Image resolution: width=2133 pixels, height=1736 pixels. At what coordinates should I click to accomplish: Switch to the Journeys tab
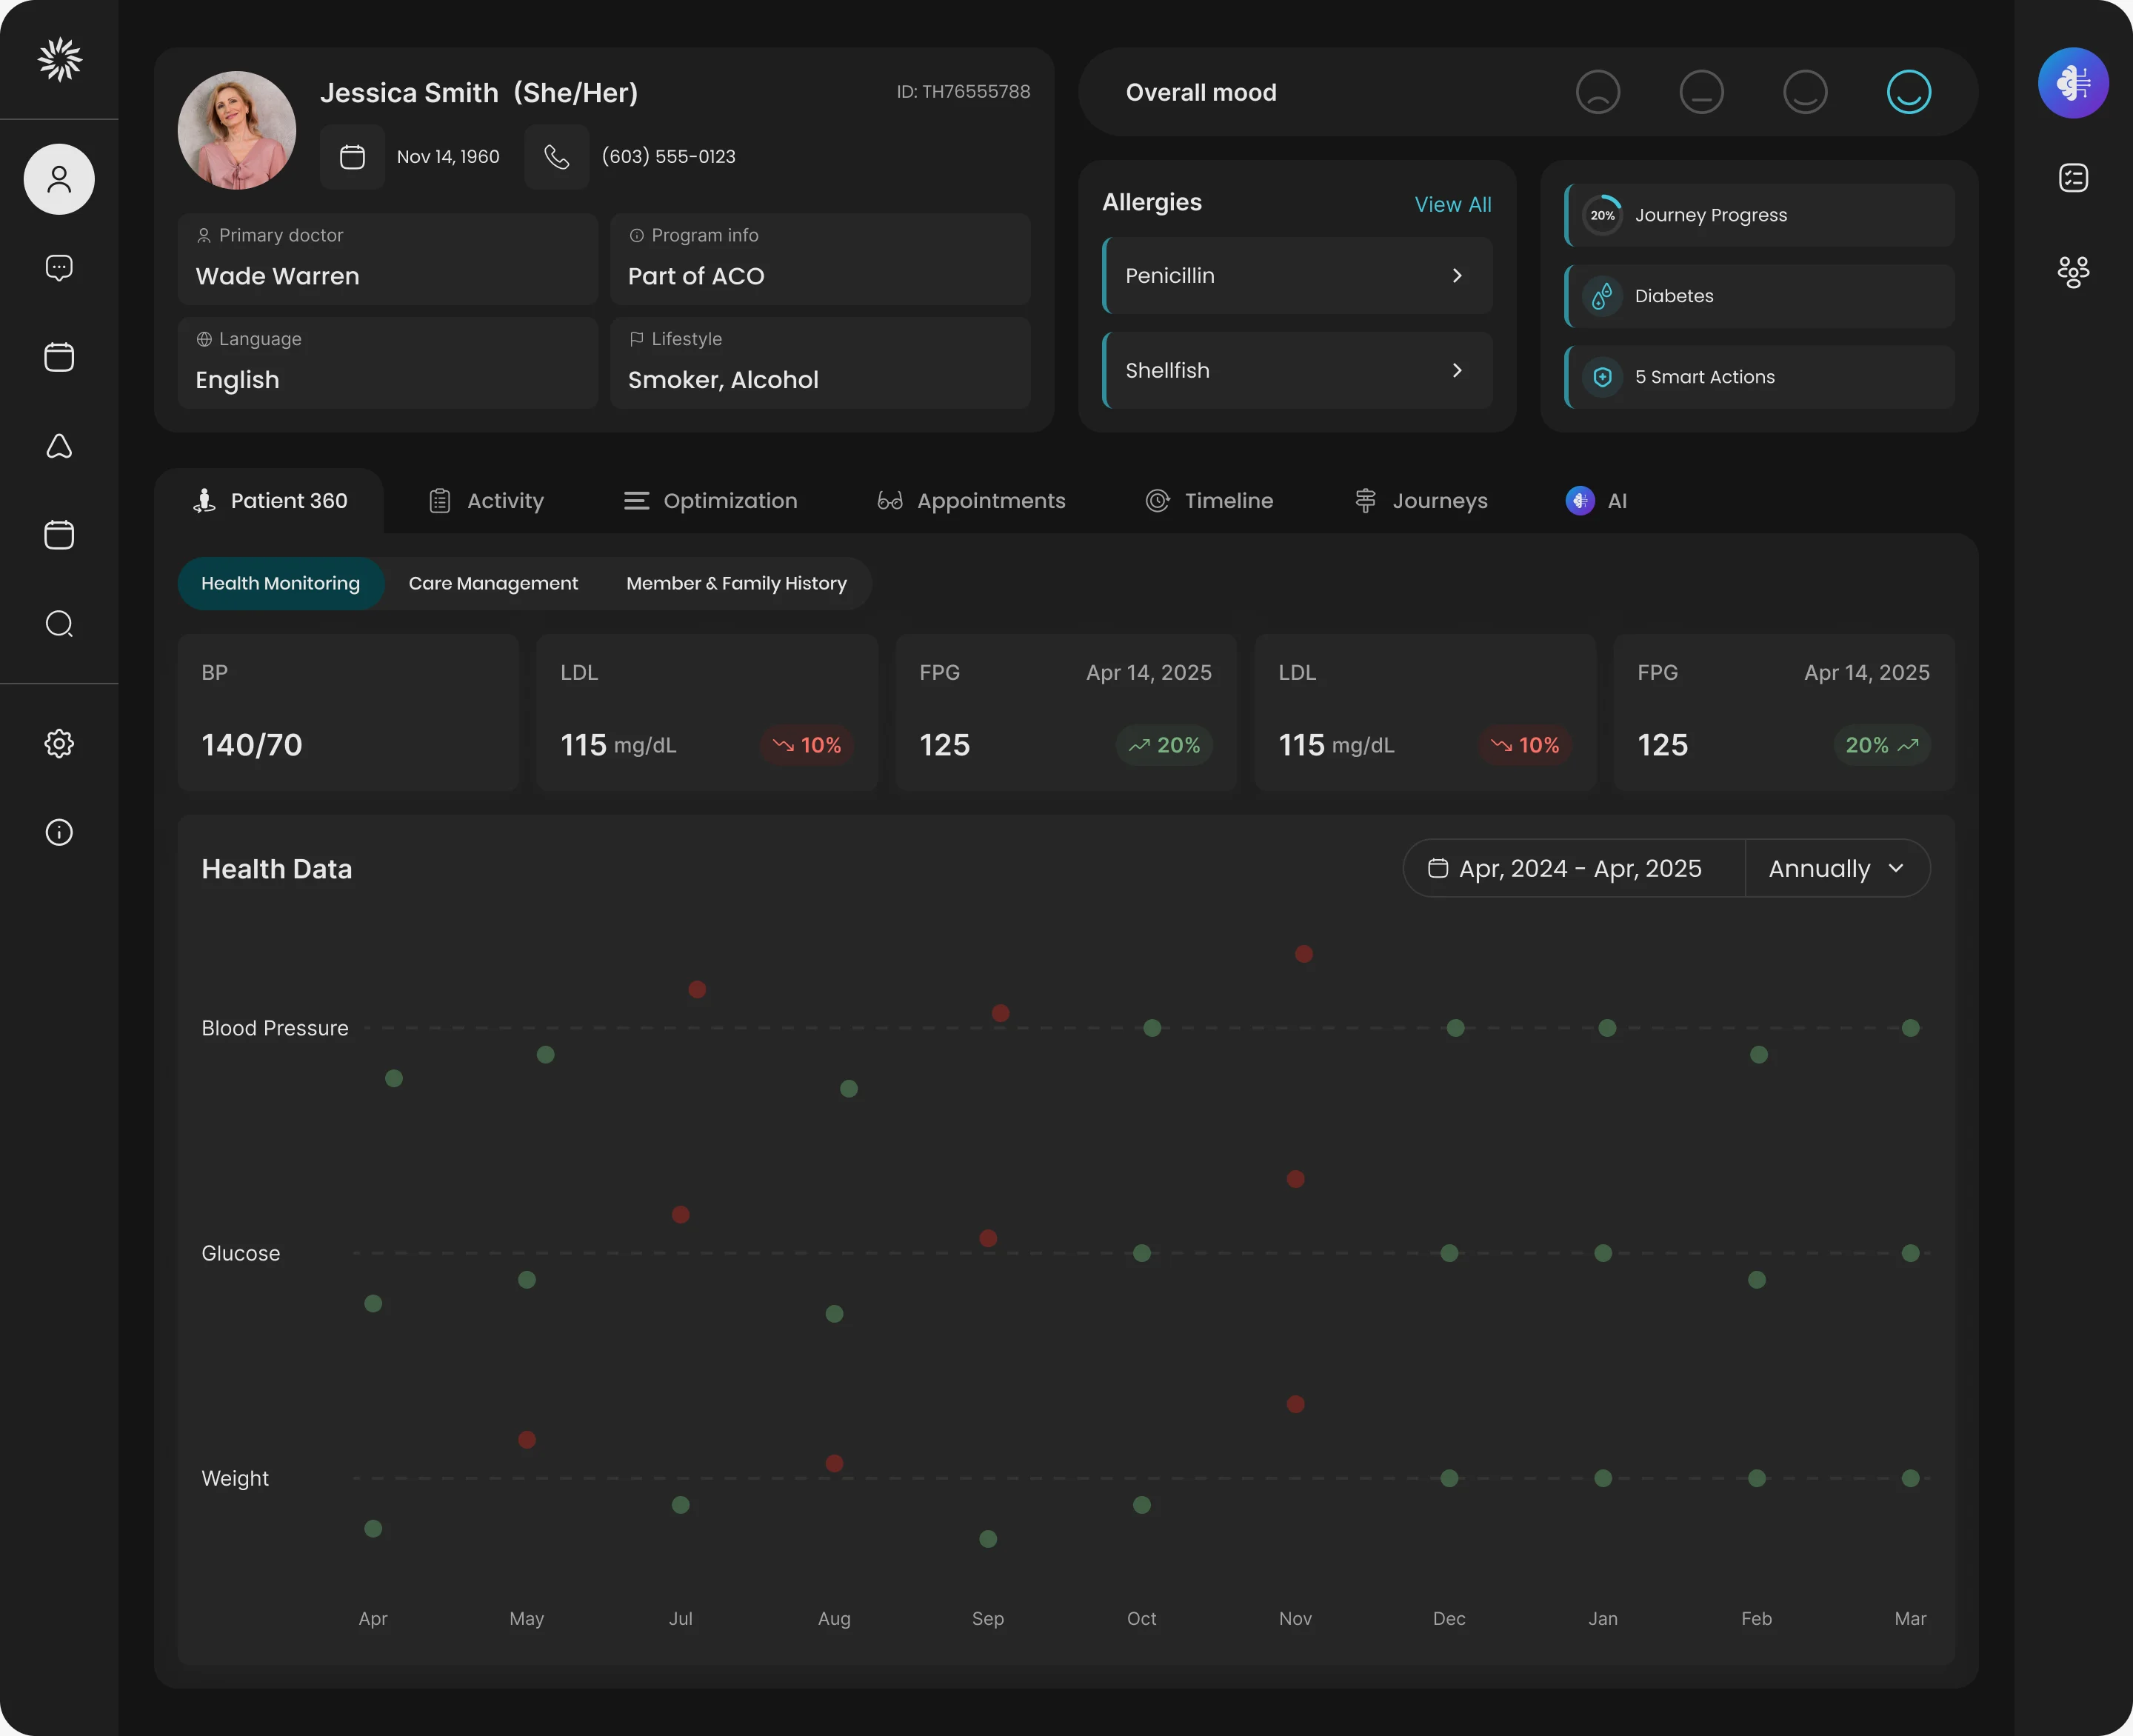pos(1420,501)
